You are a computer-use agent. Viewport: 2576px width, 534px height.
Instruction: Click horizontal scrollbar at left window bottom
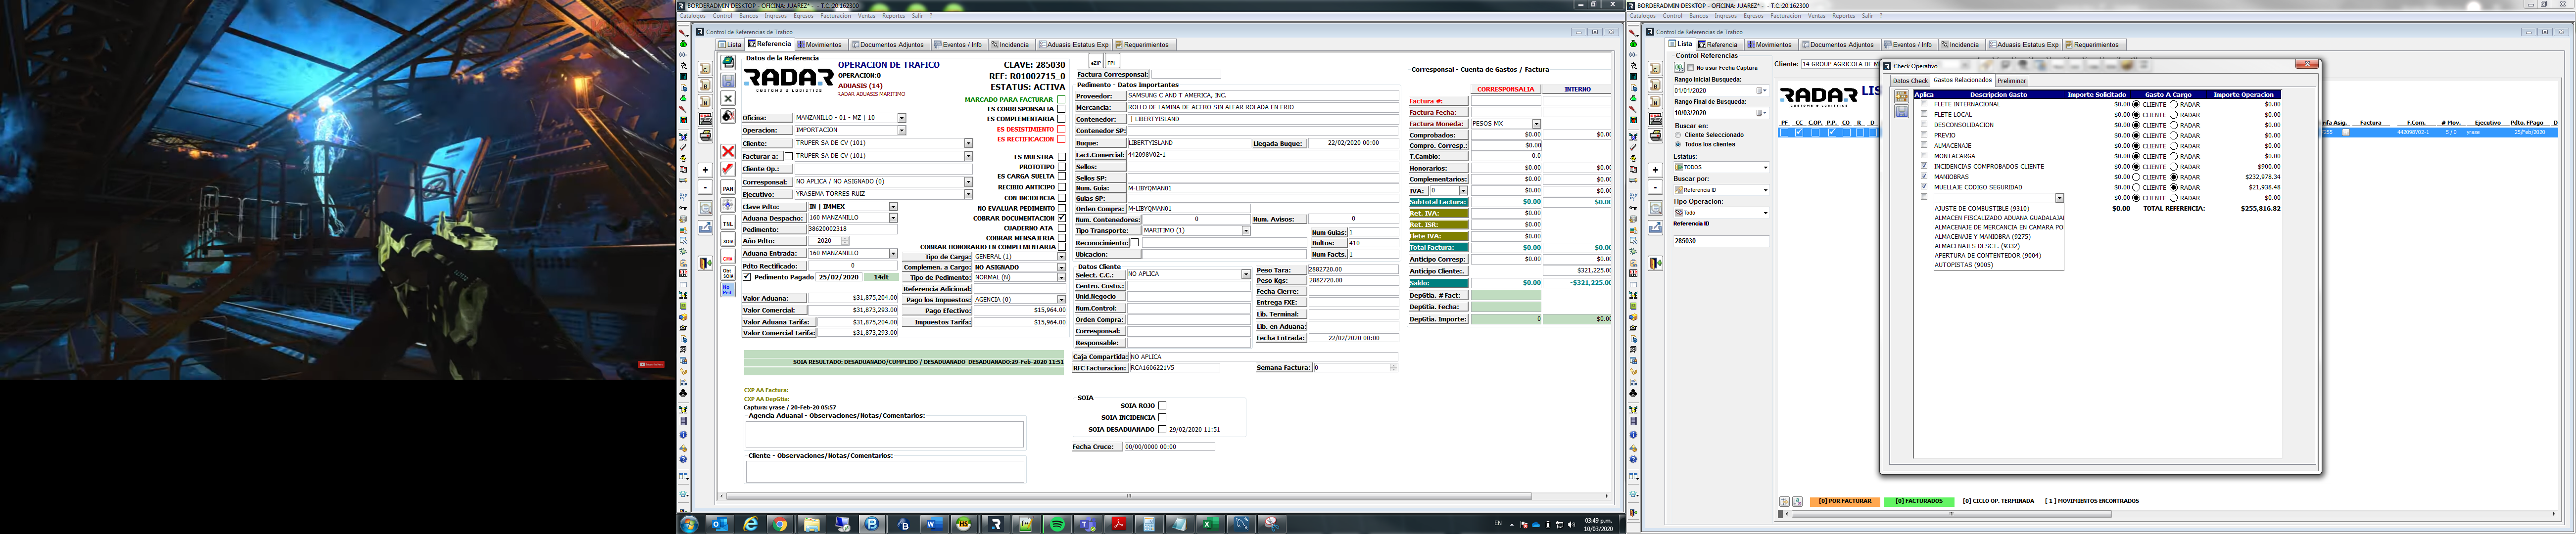point(1128,496)
